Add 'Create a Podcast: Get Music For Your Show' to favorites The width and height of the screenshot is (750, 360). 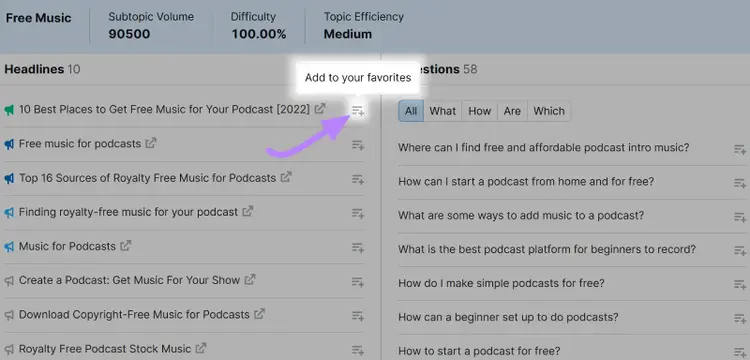pyautogui.click(x=358, y=282)
